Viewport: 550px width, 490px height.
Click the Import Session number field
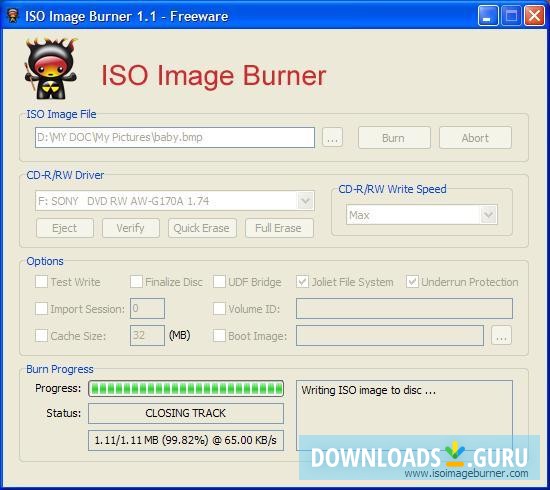coord(147,309)
